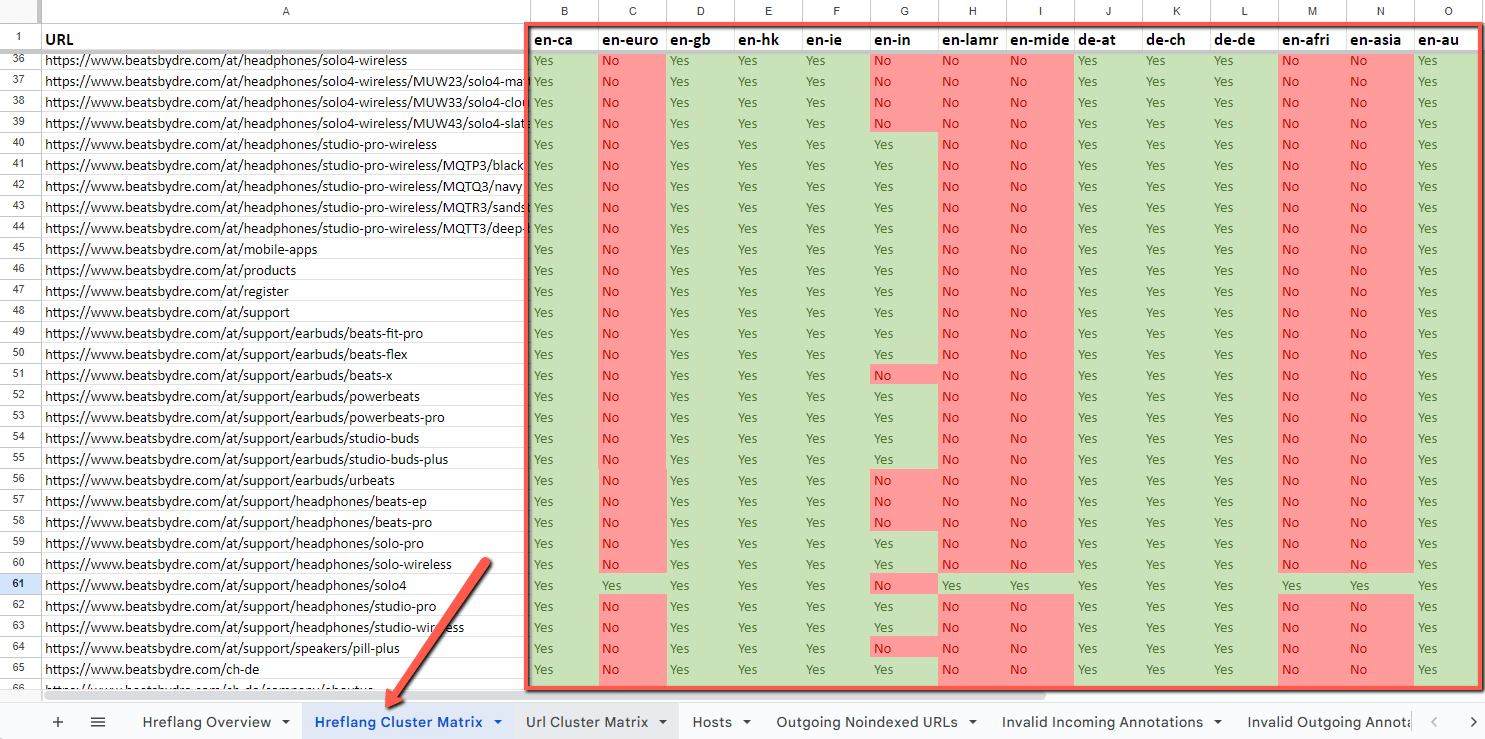Select row 1 header
This screenshot has width=1485, height=739.
pyautogui.click(x=20, y=39)
